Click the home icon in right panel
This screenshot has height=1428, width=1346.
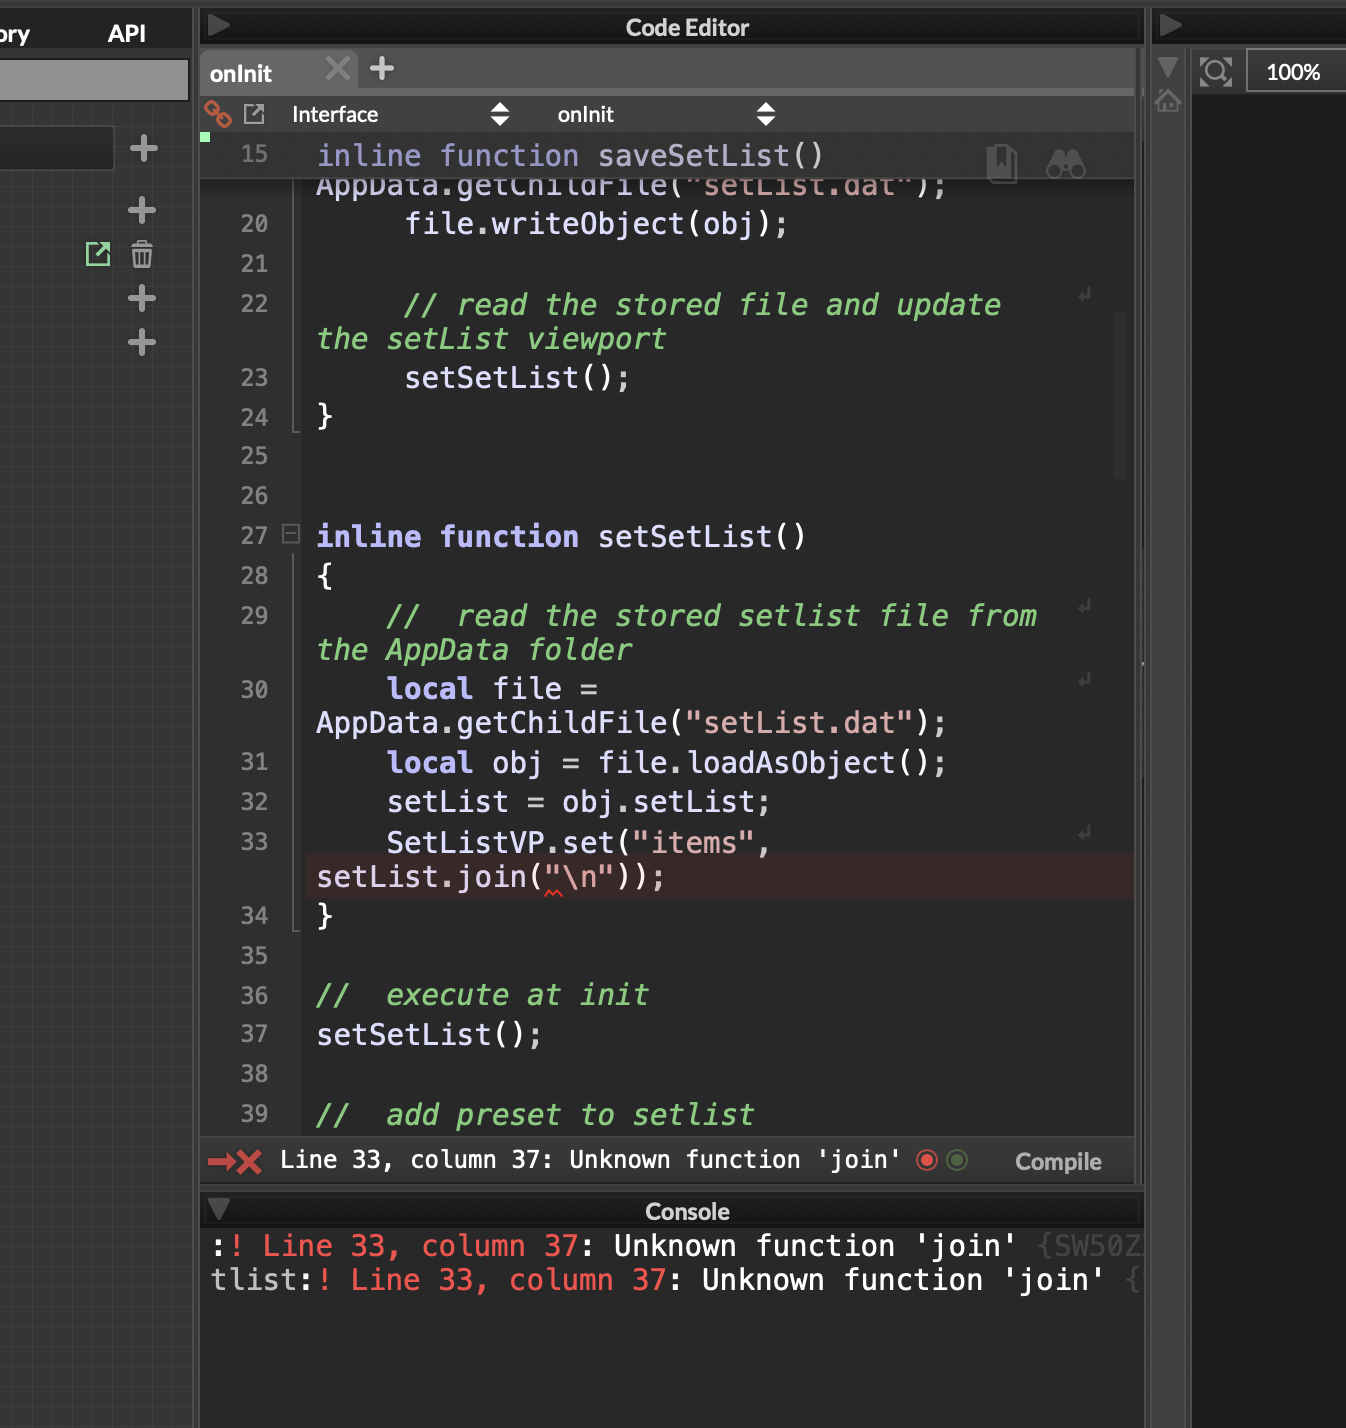(1168, 100)
